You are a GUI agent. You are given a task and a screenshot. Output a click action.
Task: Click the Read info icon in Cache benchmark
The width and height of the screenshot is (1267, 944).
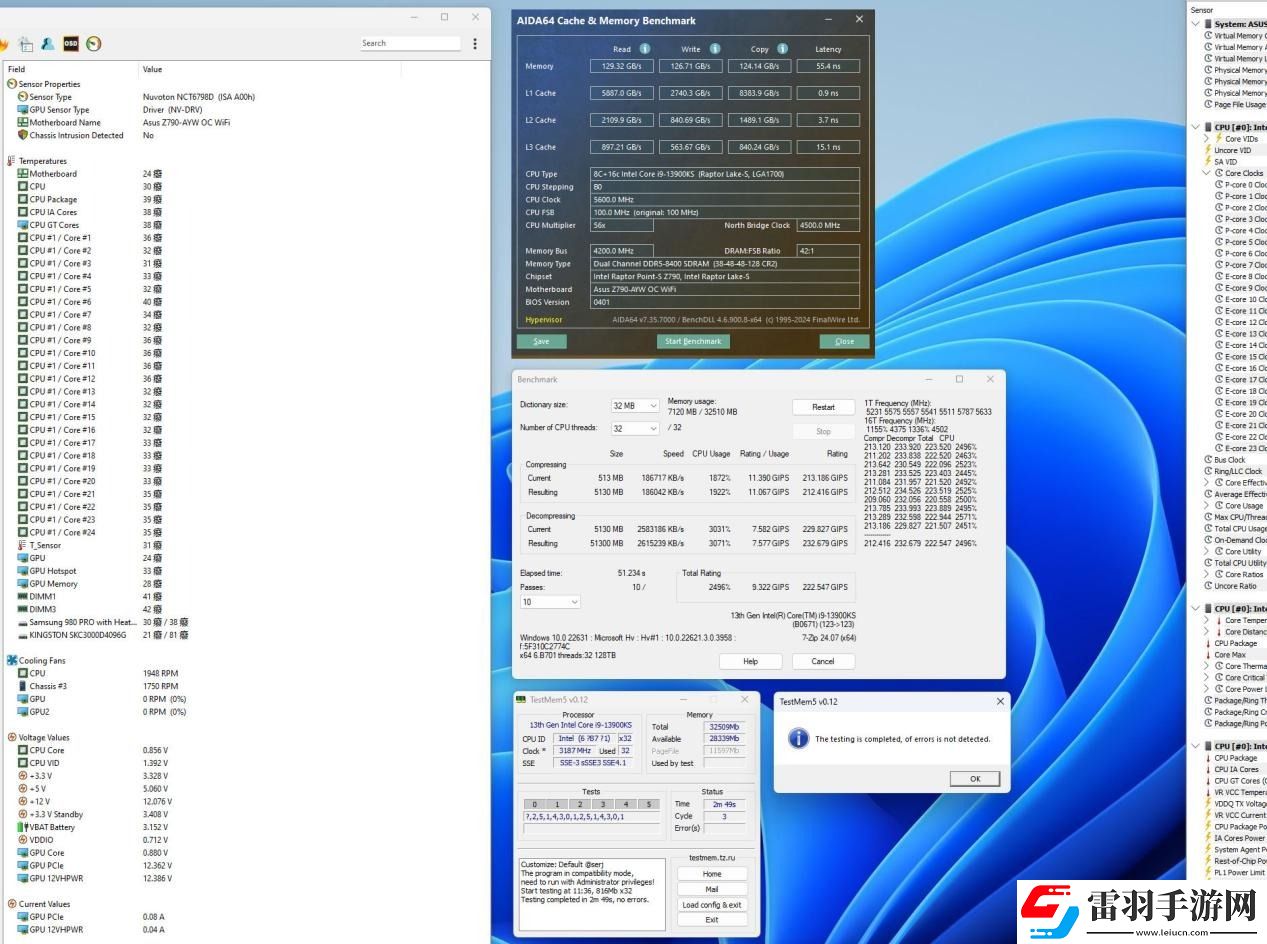pyautogui.click(x=645, y=48)
